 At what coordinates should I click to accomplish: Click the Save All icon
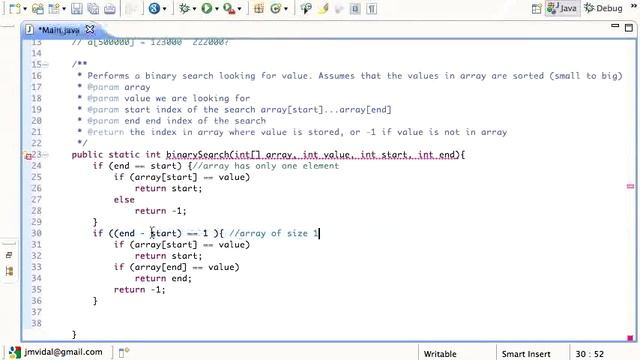(93, 9)
